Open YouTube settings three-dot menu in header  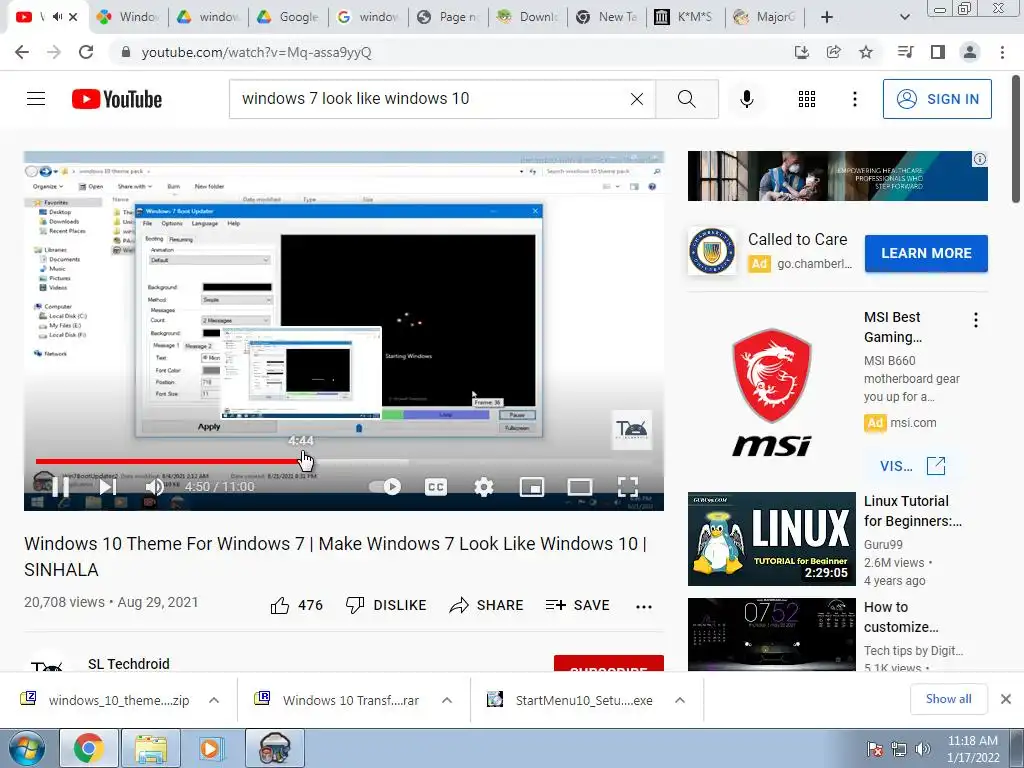[x=854, y=99]
